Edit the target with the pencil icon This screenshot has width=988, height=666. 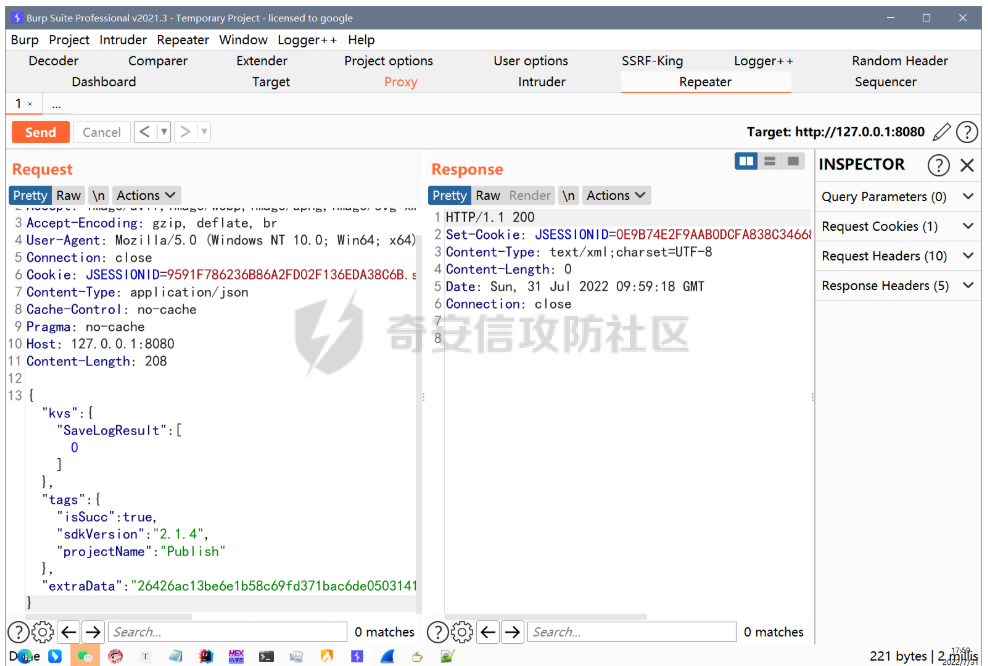[x=941, y=132]
